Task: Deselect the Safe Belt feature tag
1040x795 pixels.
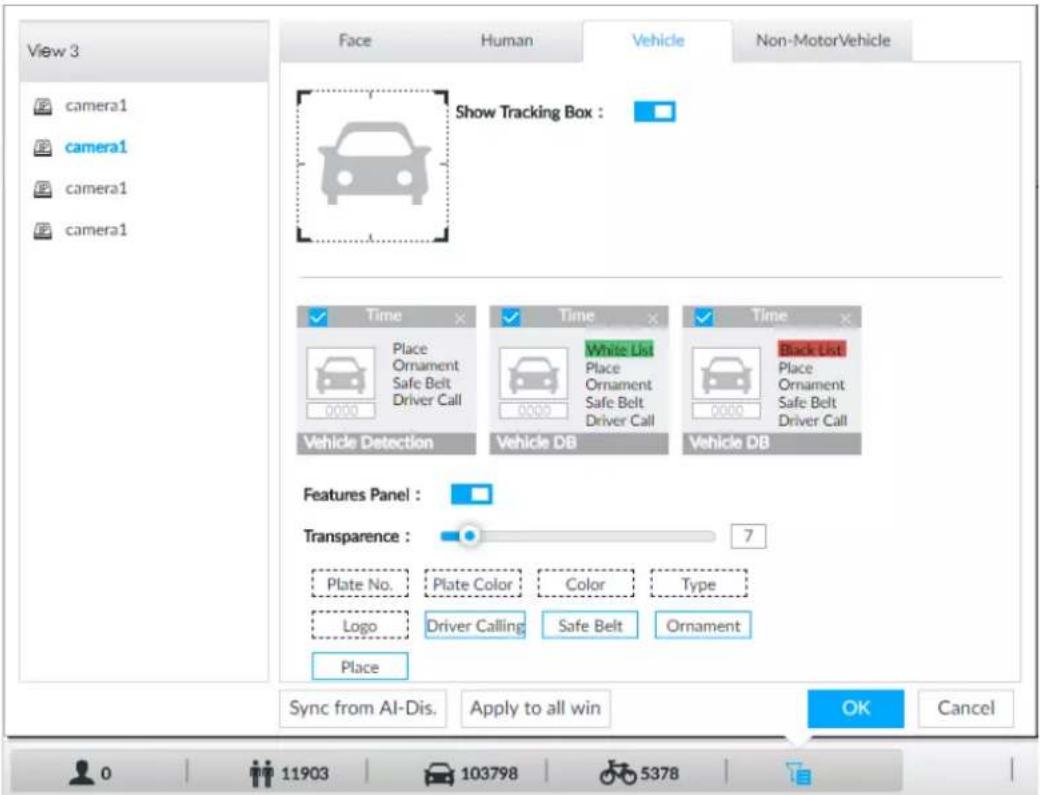Action: pos(590,625)
